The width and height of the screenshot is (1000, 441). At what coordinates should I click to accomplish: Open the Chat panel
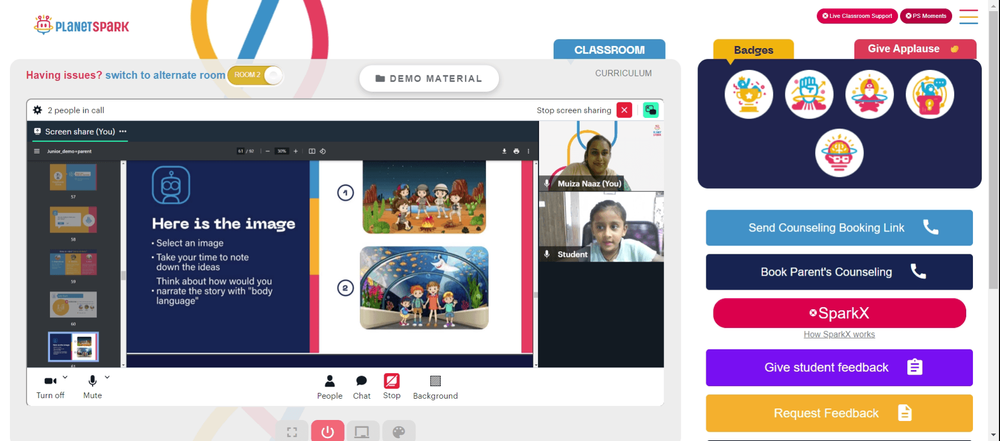(x=362, y=387)
